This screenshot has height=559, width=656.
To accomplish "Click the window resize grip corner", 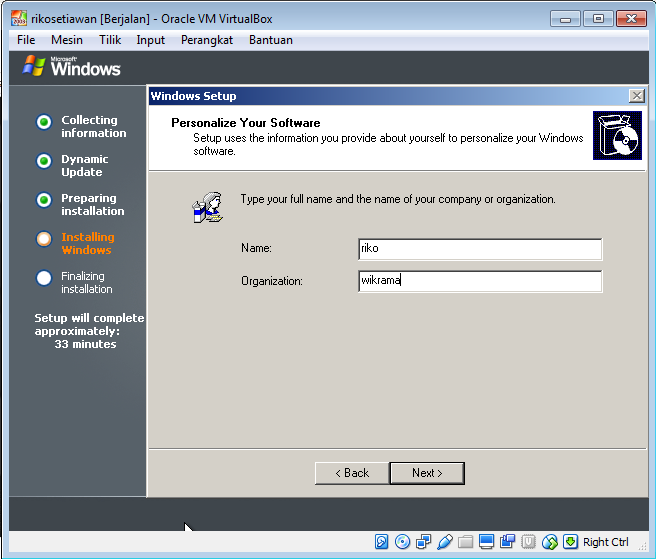I will coord(642,545).
